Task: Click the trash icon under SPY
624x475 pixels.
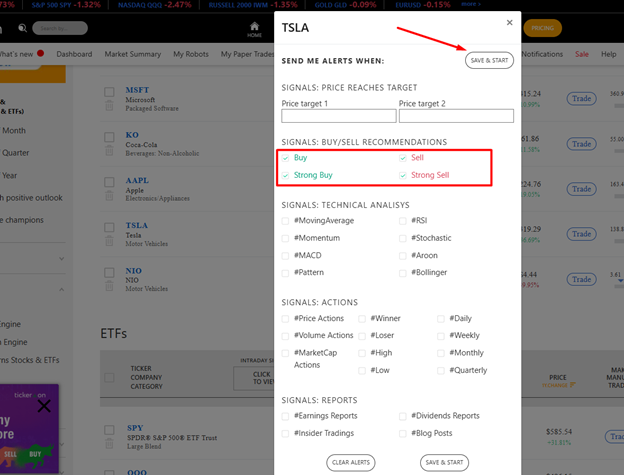Action: [109, 444]
